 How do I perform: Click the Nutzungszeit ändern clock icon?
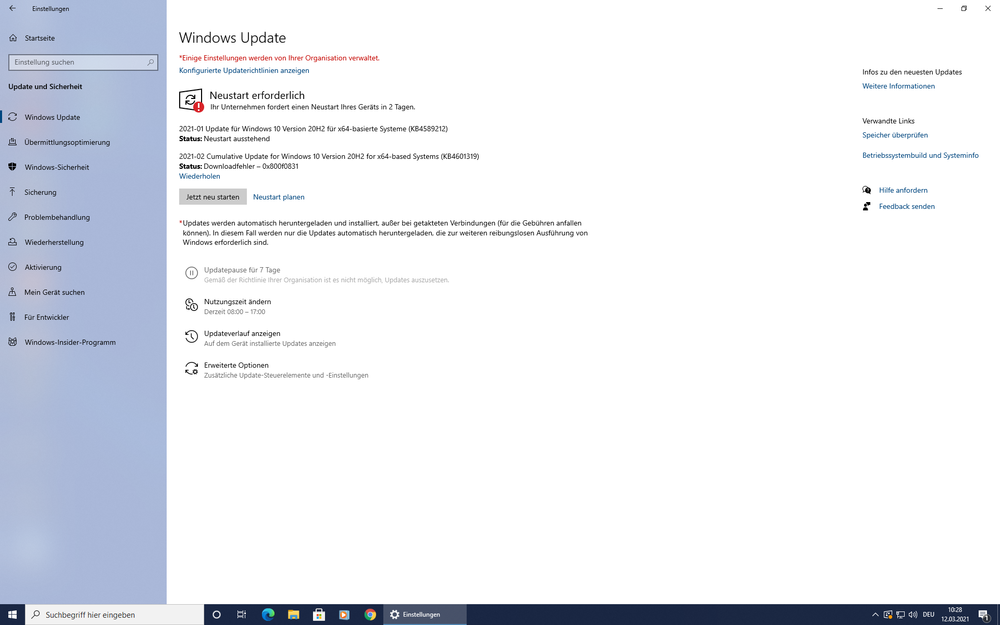[x=191, y=305]
